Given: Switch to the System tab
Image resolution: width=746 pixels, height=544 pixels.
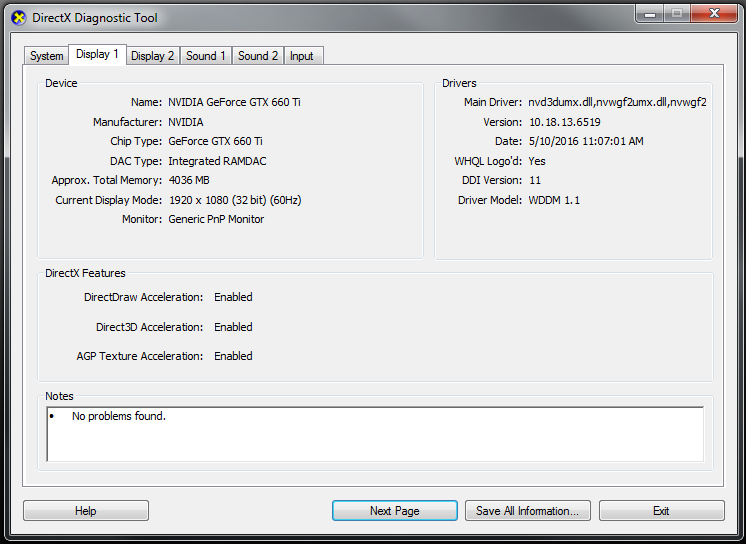Looking at the screenshot, I should [x=46, y=56].
